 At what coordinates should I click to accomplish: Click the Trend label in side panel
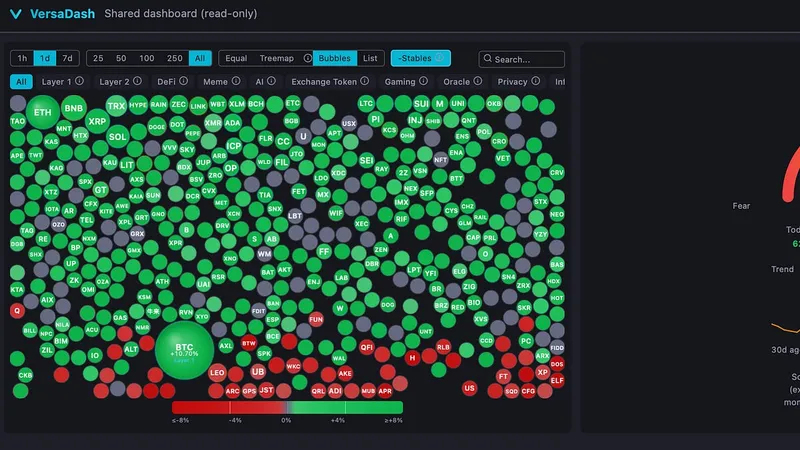click(782, 269)
